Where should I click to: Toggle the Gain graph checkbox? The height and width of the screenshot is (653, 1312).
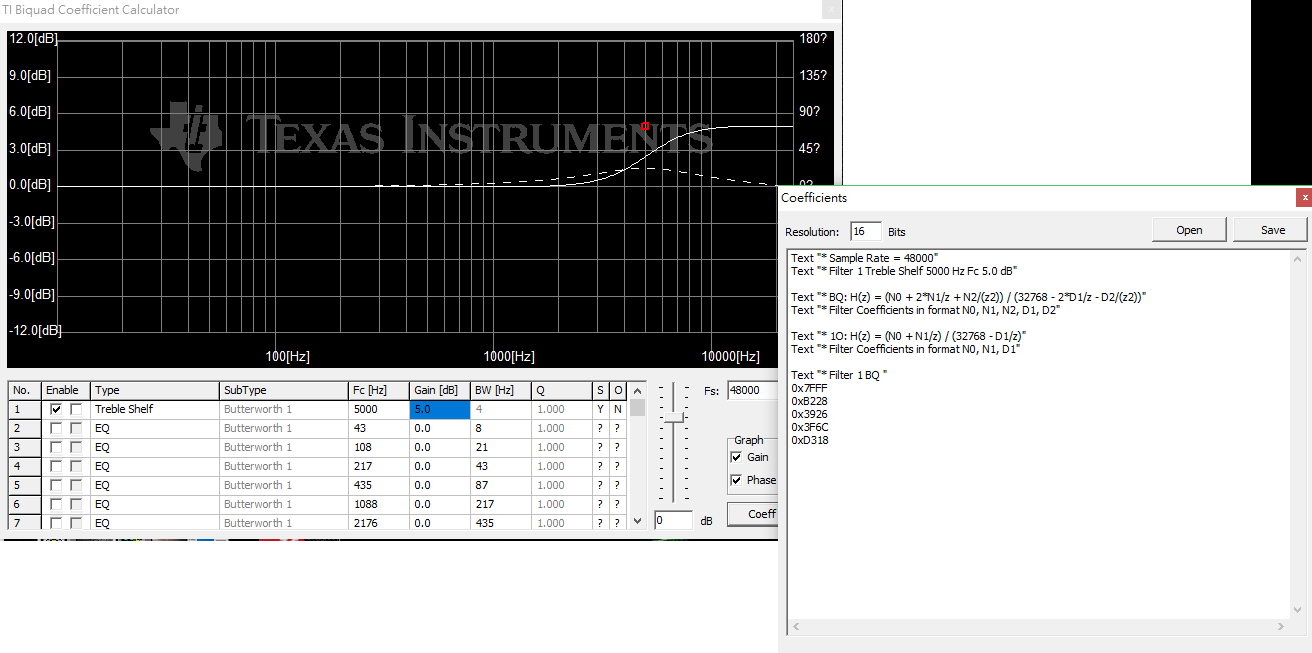coord(737,457)
